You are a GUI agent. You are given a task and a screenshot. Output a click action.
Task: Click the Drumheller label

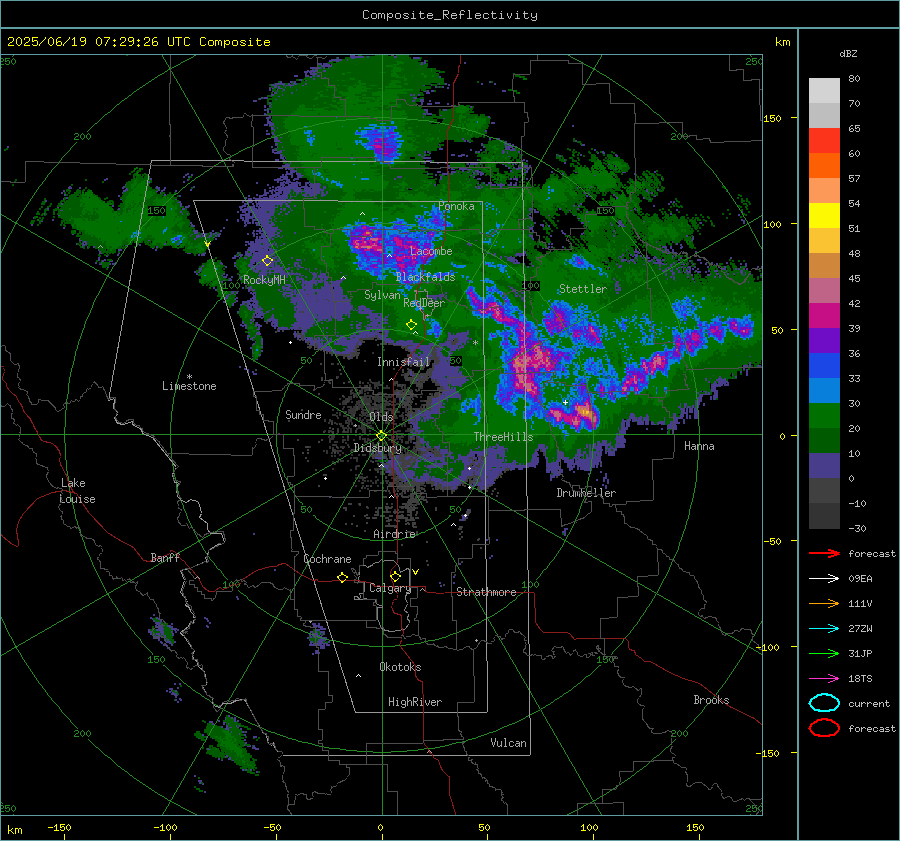coord(586,493)
